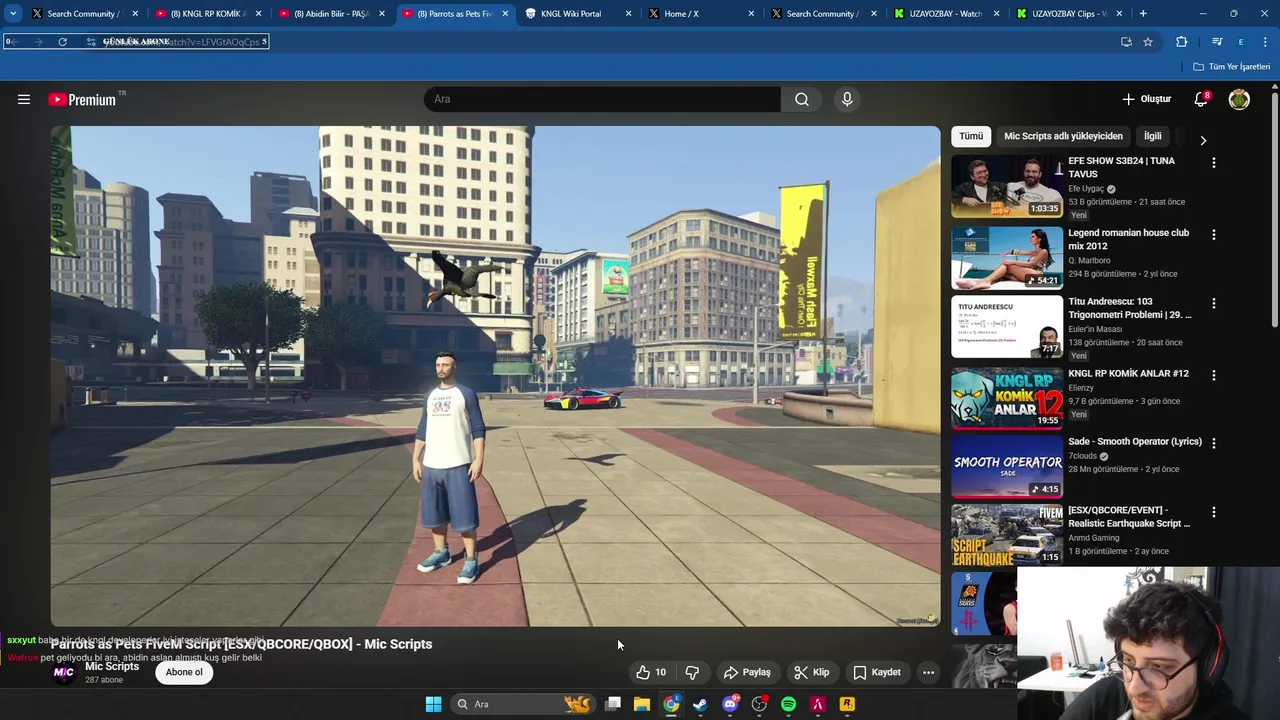Open Titu Andreescu trigonometri thumbnail
The image size is (1280, 720).
point(1007,327)
